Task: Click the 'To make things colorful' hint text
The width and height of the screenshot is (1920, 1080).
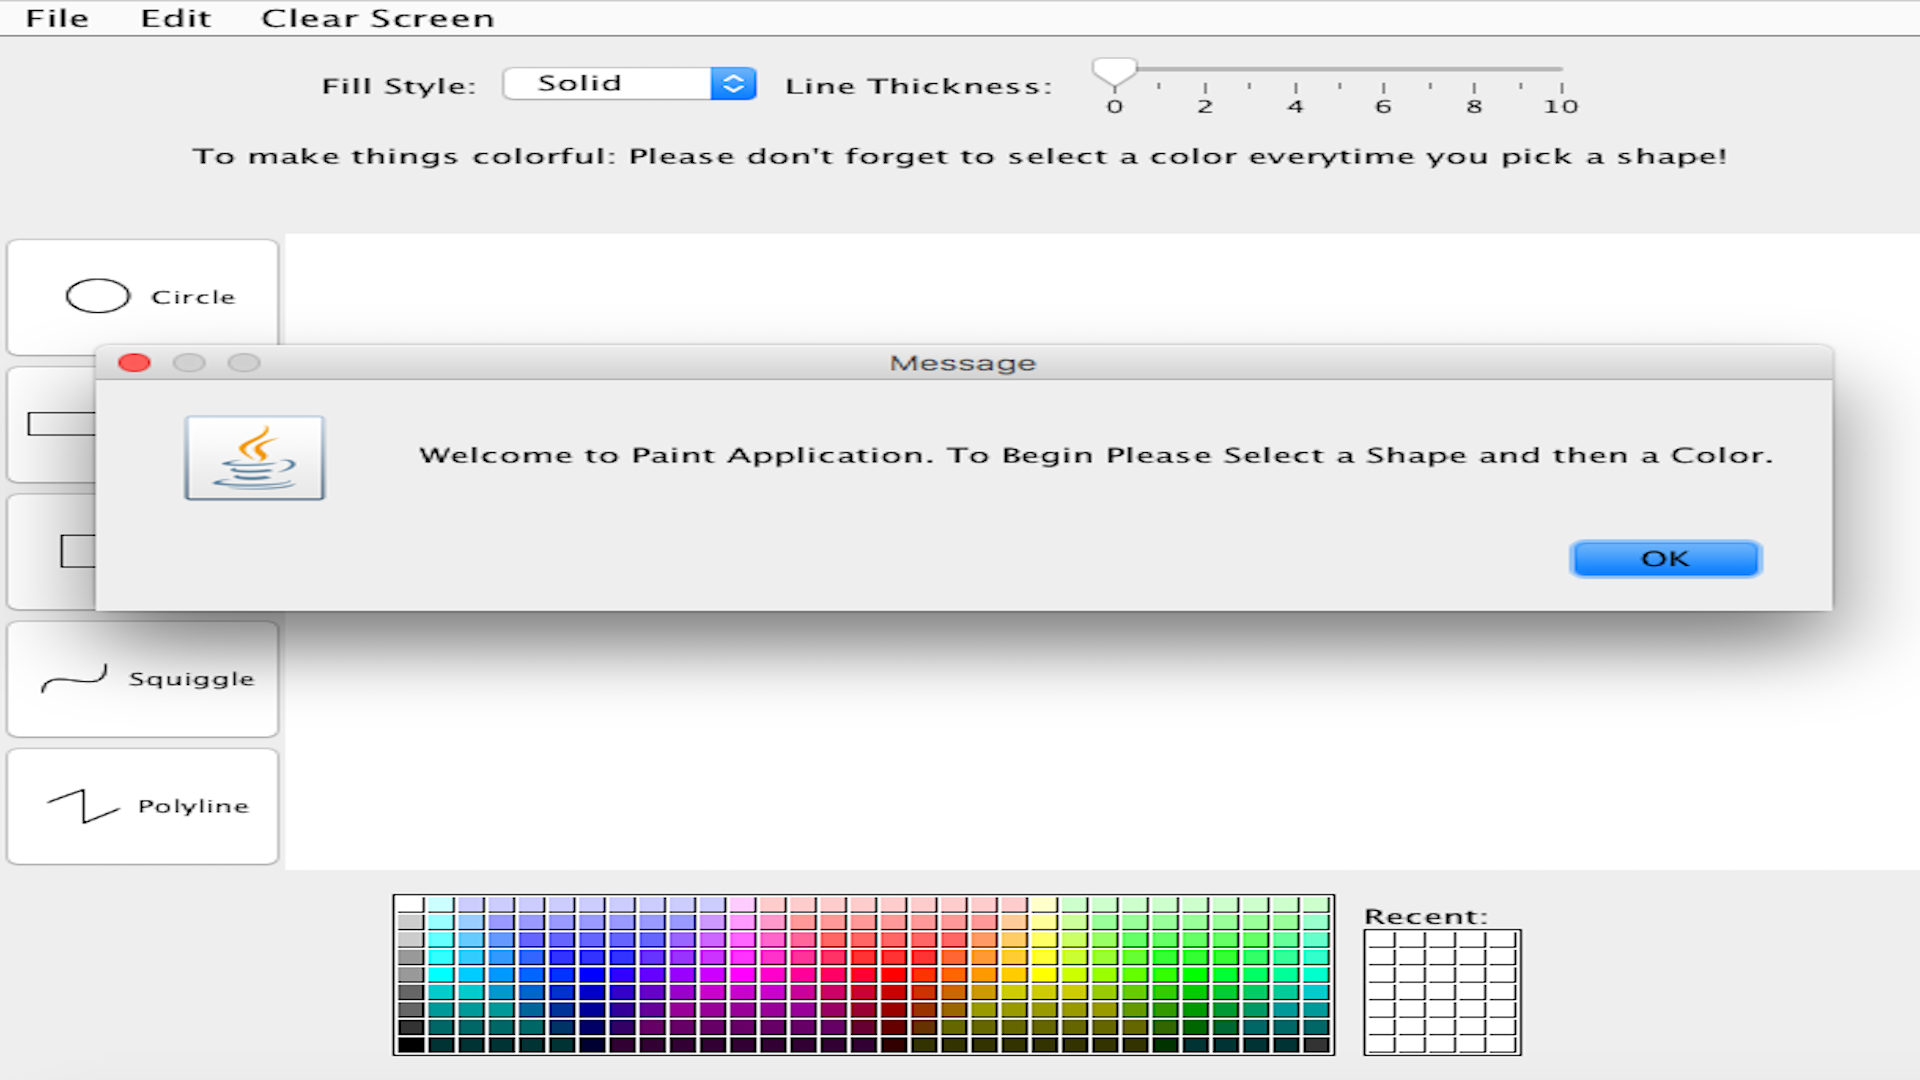Action: click(960, 156)
